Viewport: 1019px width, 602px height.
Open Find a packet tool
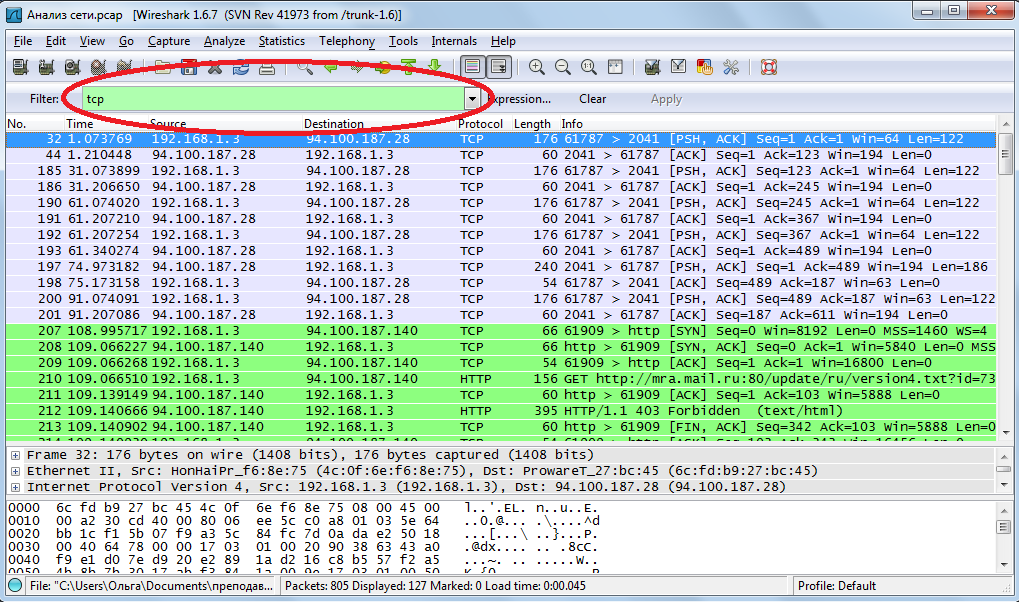(305, 67)
